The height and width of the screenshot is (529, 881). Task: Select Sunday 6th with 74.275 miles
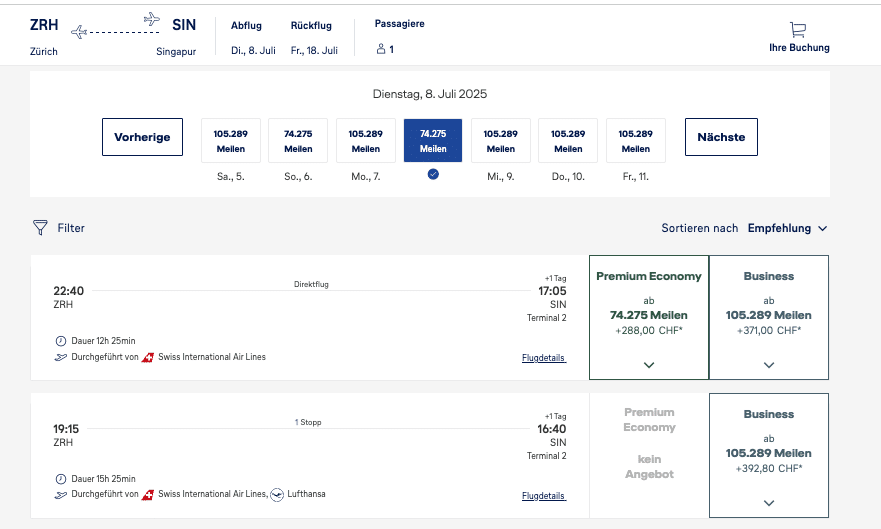tap(298, 141)
